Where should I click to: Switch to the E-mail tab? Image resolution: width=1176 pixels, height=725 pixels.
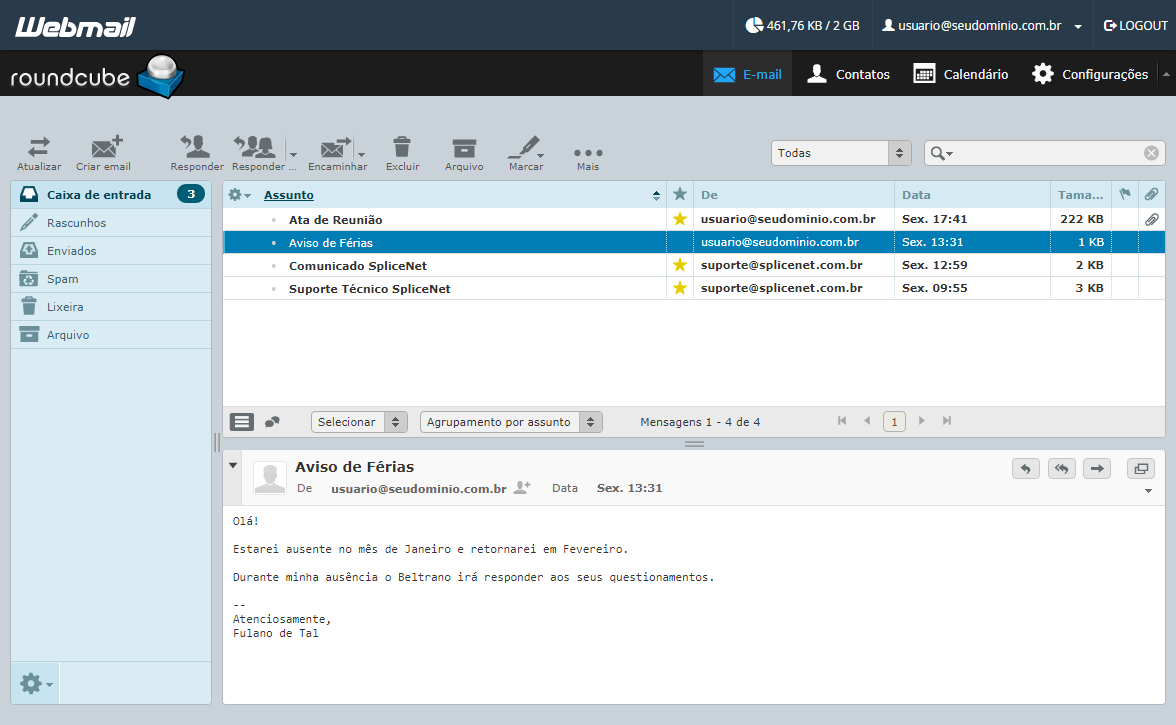coord(747,74)
